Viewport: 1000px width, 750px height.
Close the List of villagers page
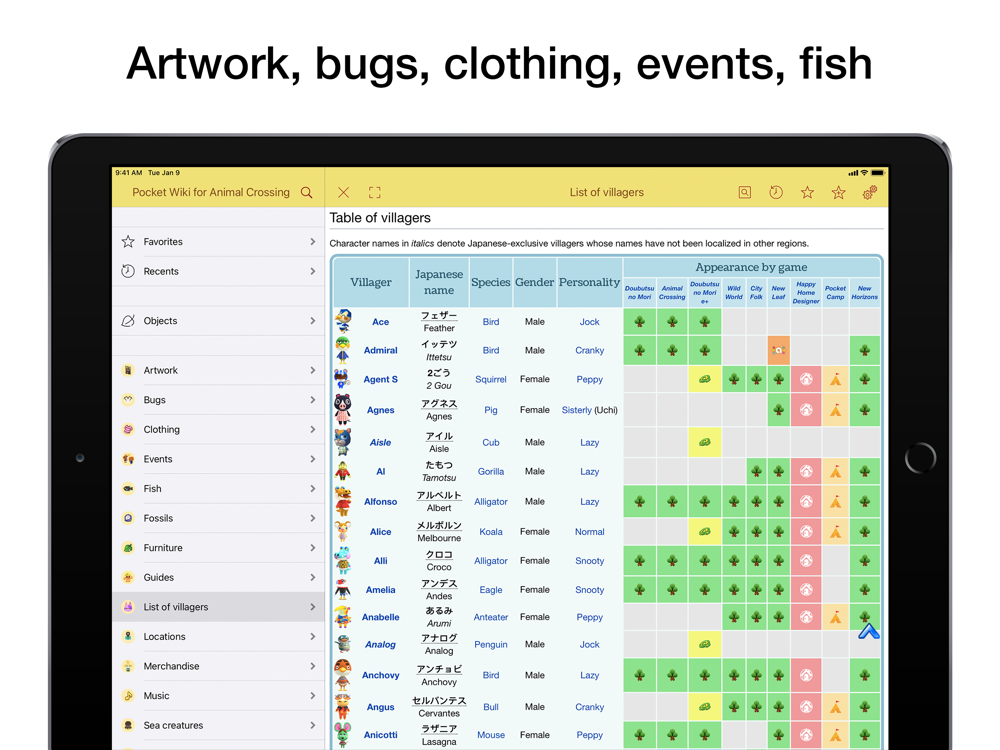343,193
